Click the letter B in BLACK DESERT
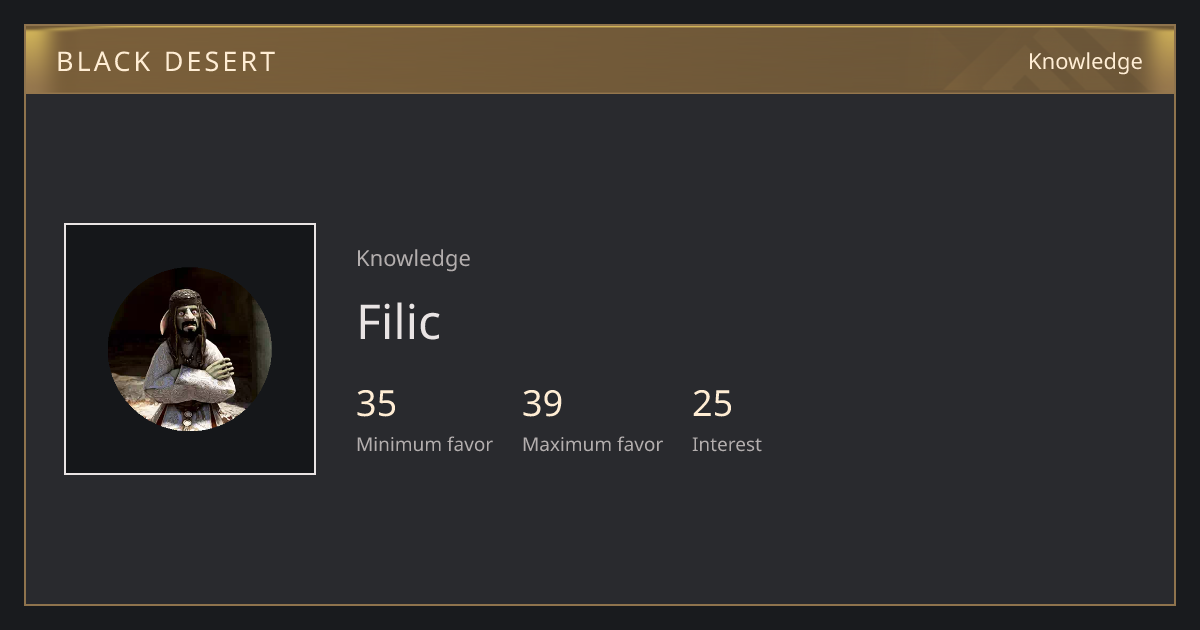The height and width of the screenshot is (630, 1200). point(65,62)
